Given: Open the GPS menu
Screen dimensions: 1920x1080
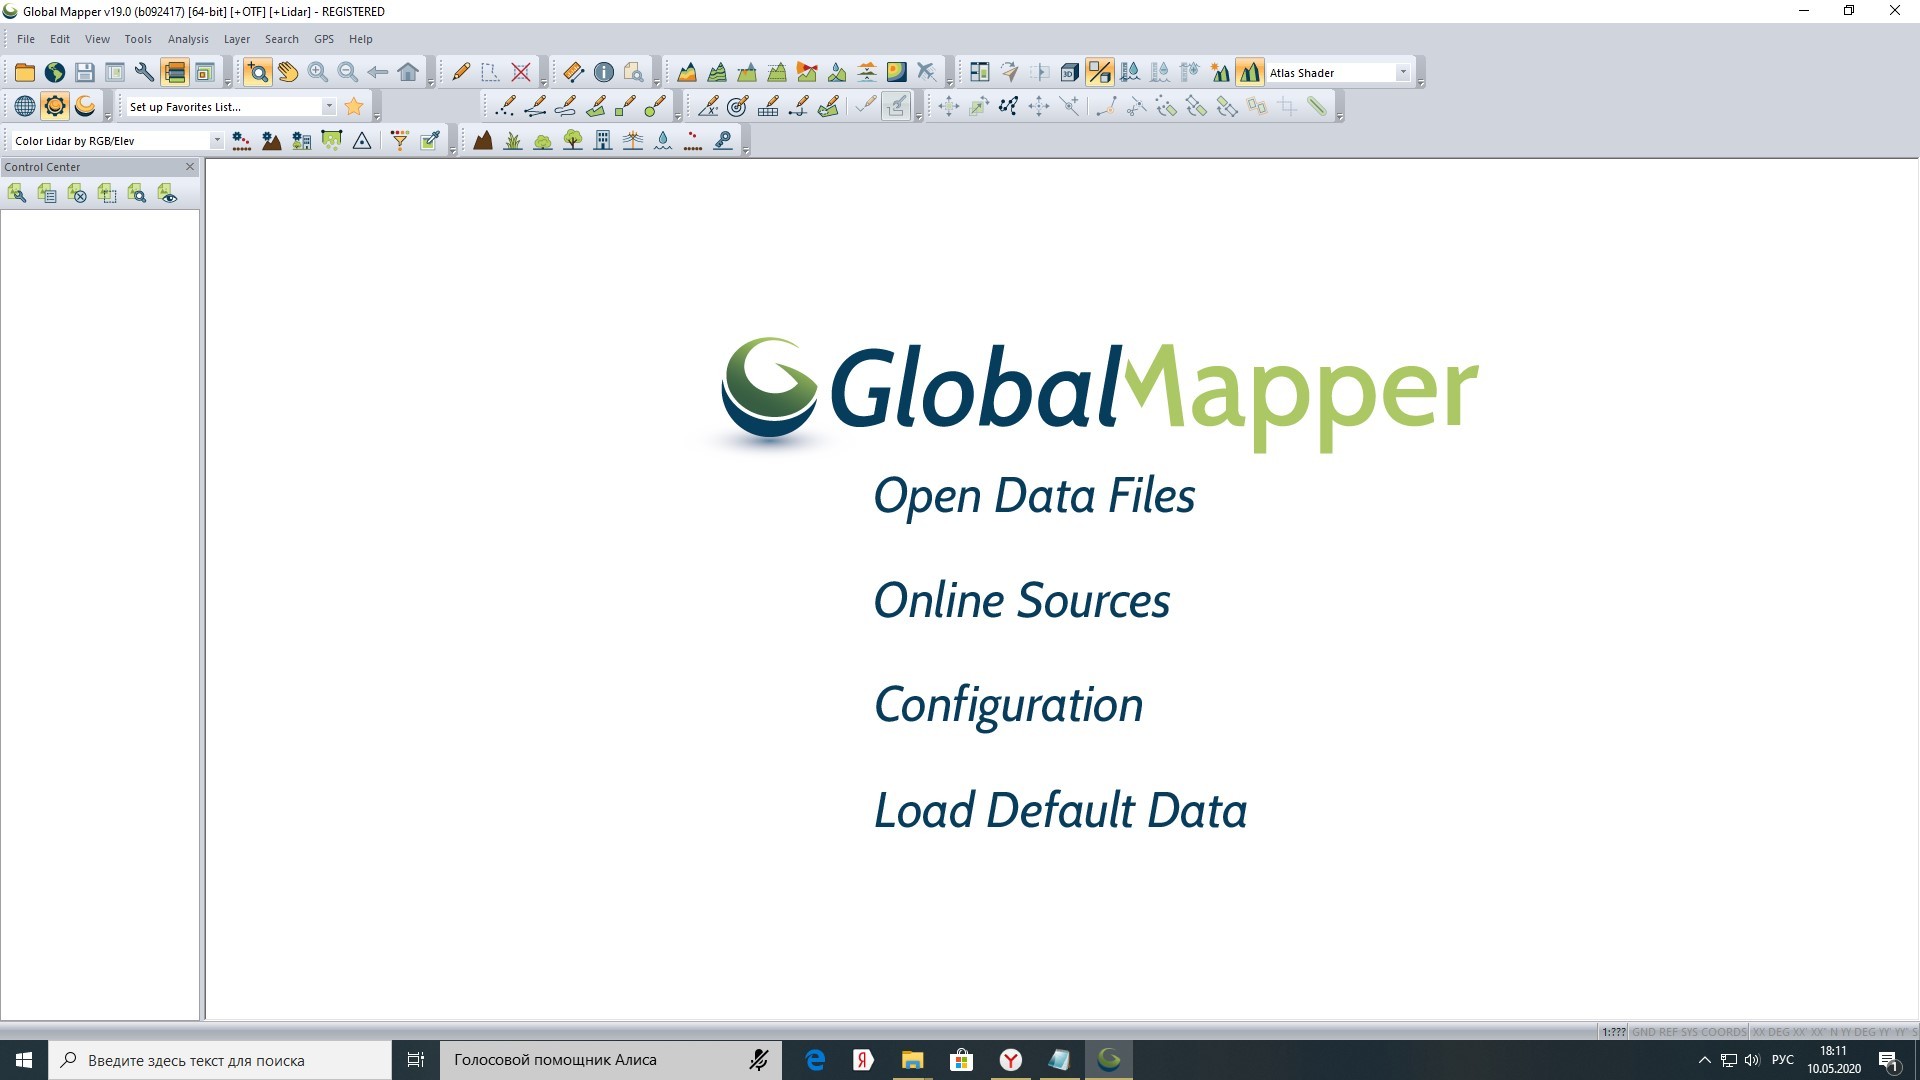Looking at the screenshot, I should coord(324,39).
